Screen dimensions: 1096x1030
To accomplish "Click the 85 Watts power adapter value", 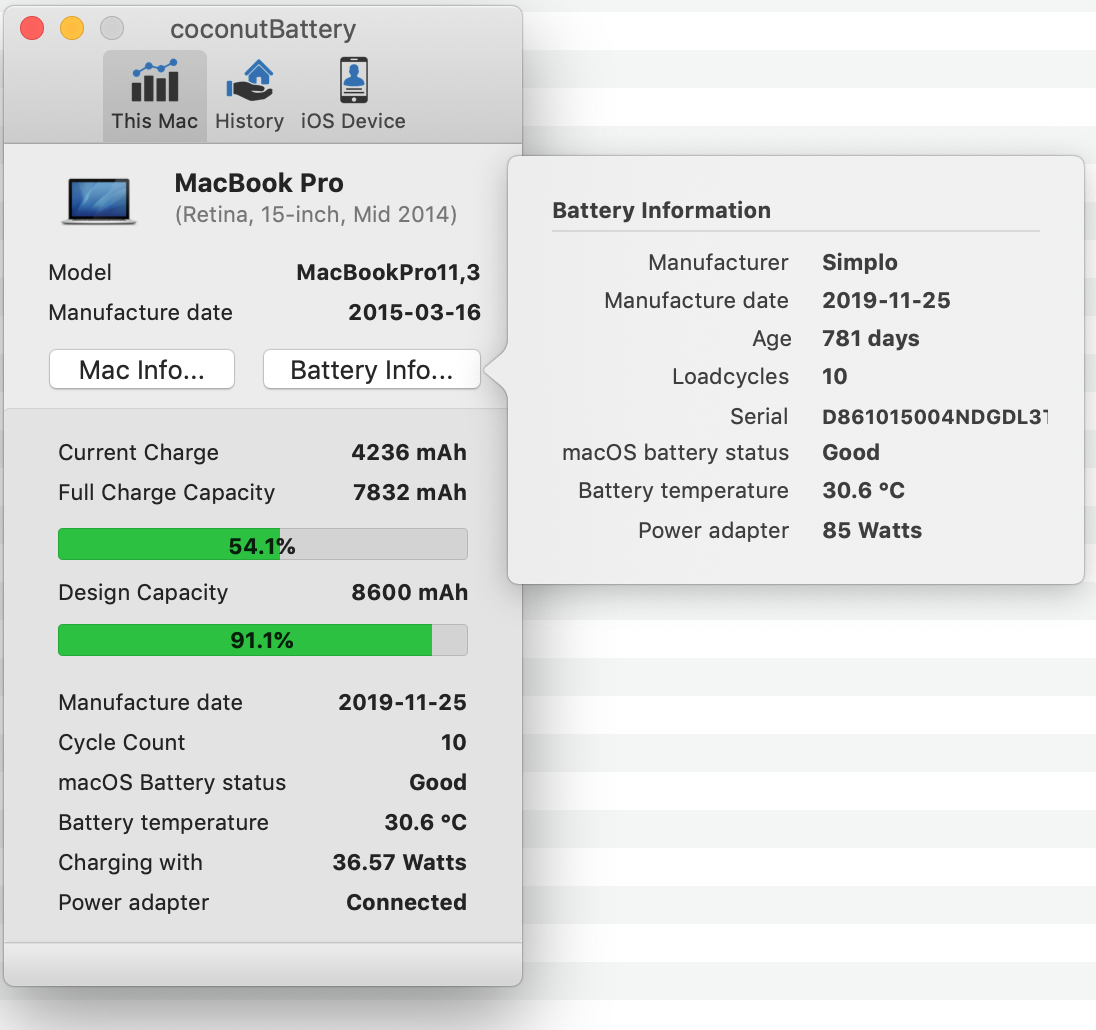I will pos(872,530).
